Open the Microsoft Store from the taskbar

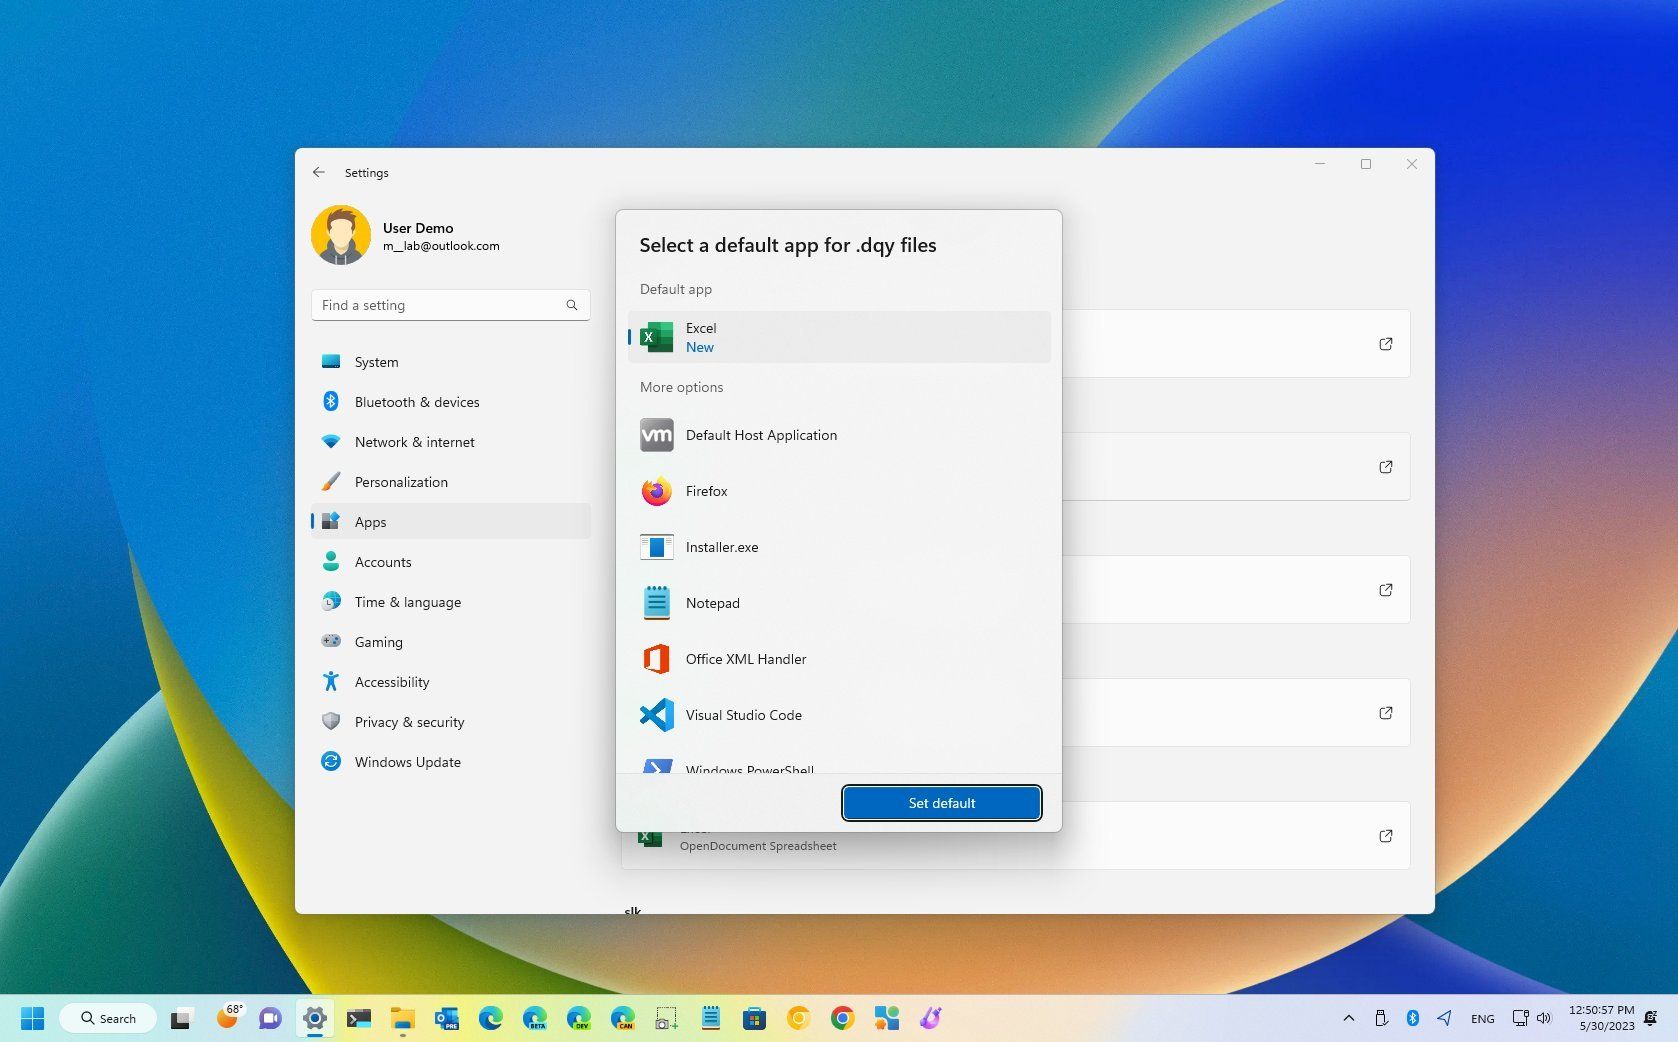pos(752,1018)
